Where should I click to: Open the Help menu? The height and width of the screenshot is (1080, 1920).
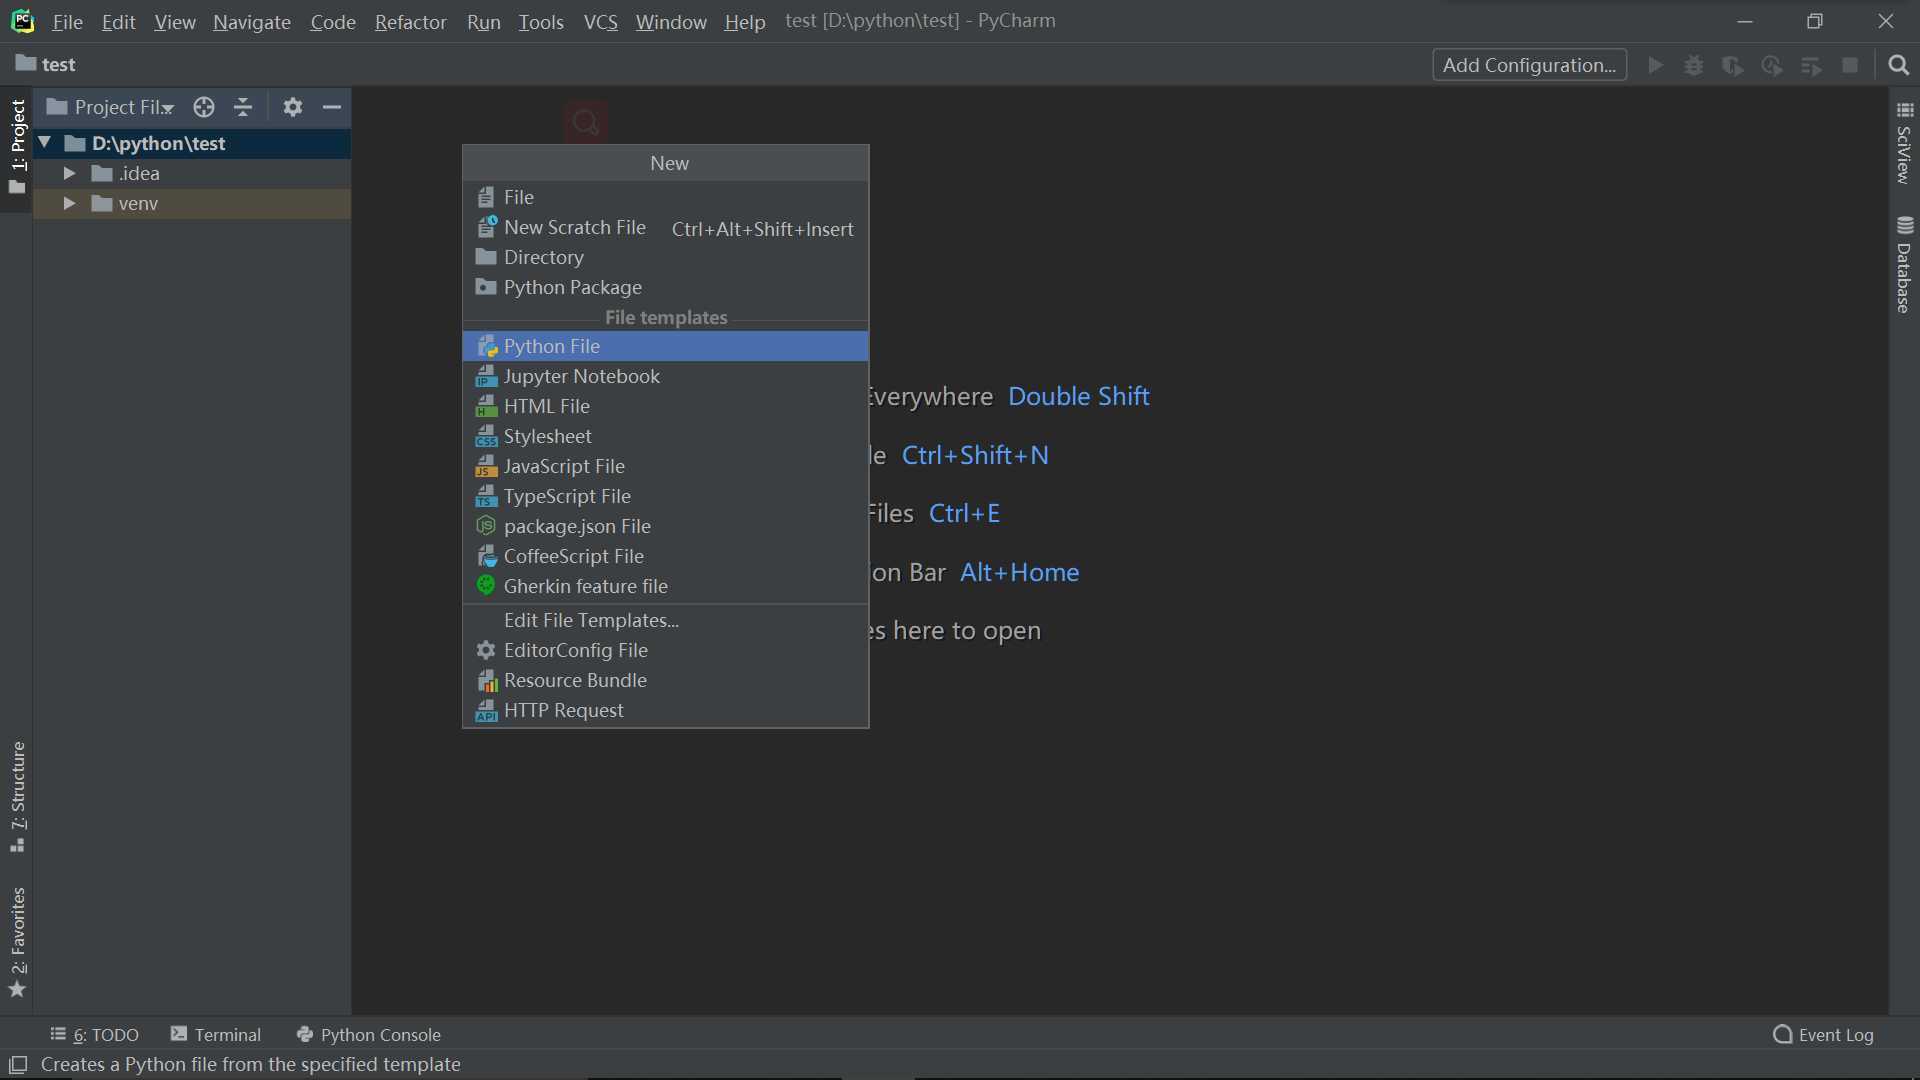coord(744,21)
